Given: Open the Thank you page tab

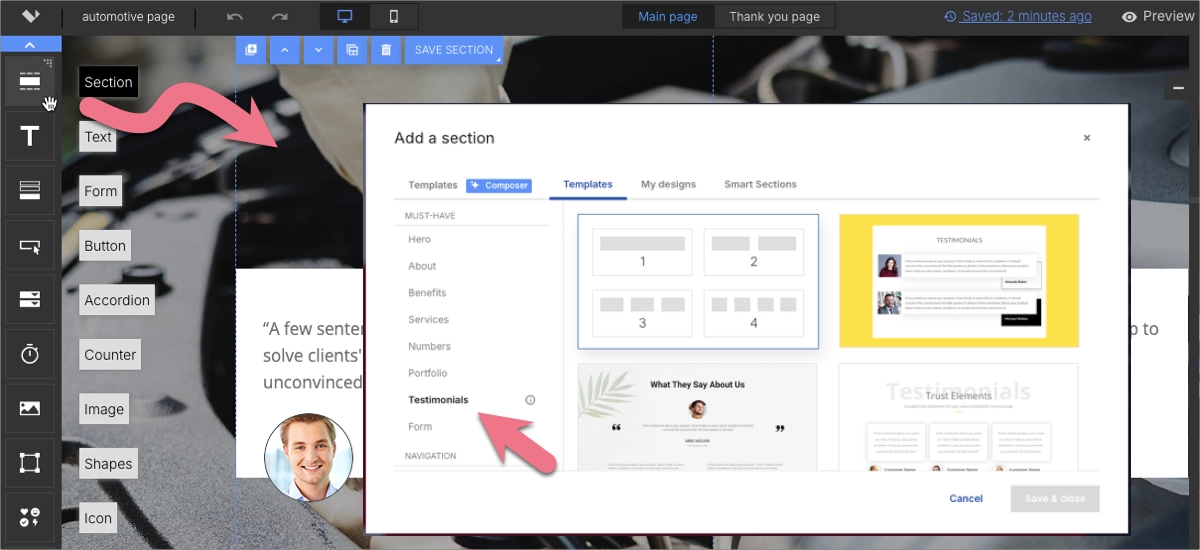Looking at the screenshot, I should pos(775,16).
